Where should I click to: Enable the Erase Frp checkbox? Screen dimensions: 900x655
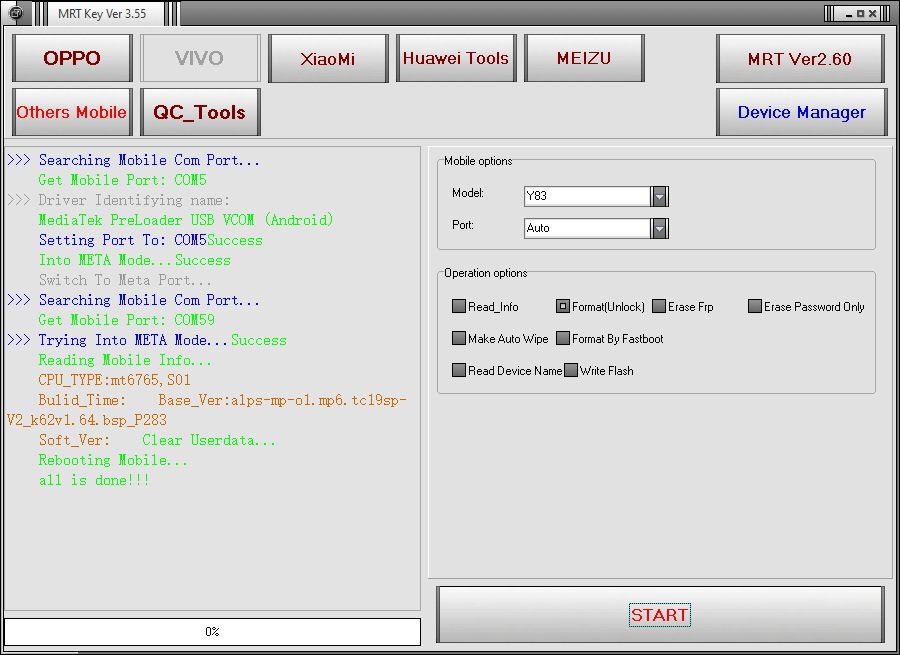(659, 306)
